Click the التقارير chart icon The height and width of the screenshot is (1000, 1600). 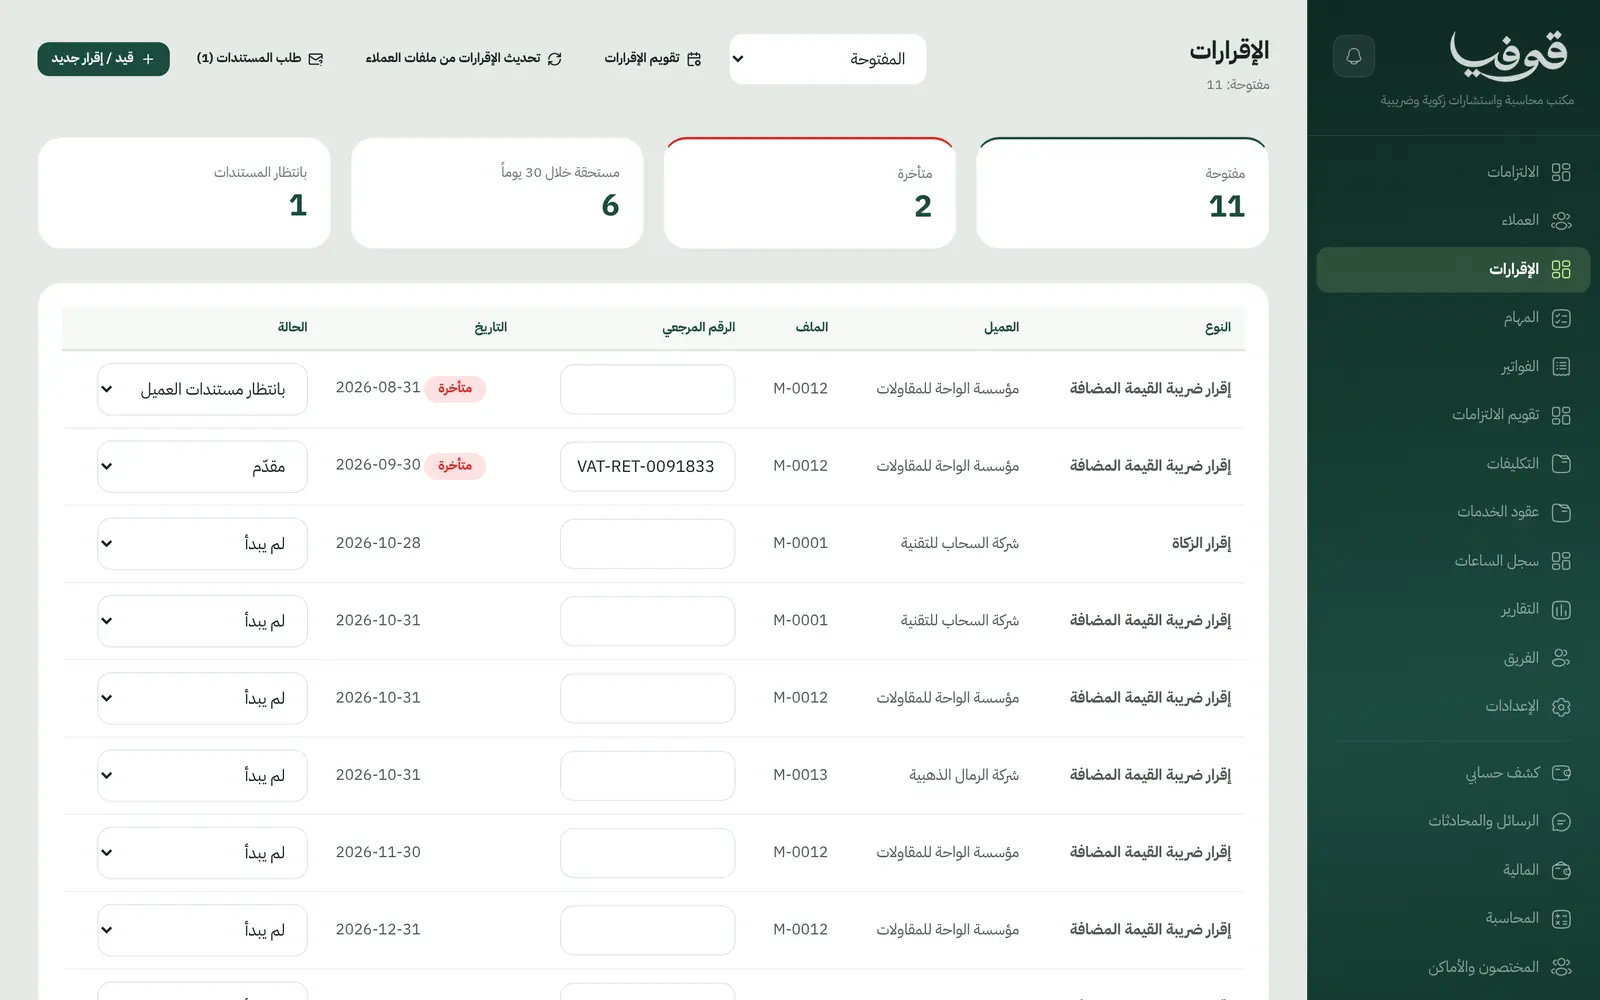[1561, 609]
